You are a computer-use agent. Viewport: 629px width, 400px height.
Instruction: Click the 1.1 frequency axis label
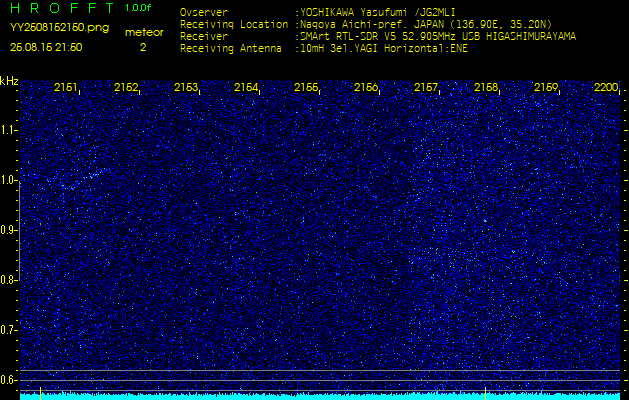point(8,130)
